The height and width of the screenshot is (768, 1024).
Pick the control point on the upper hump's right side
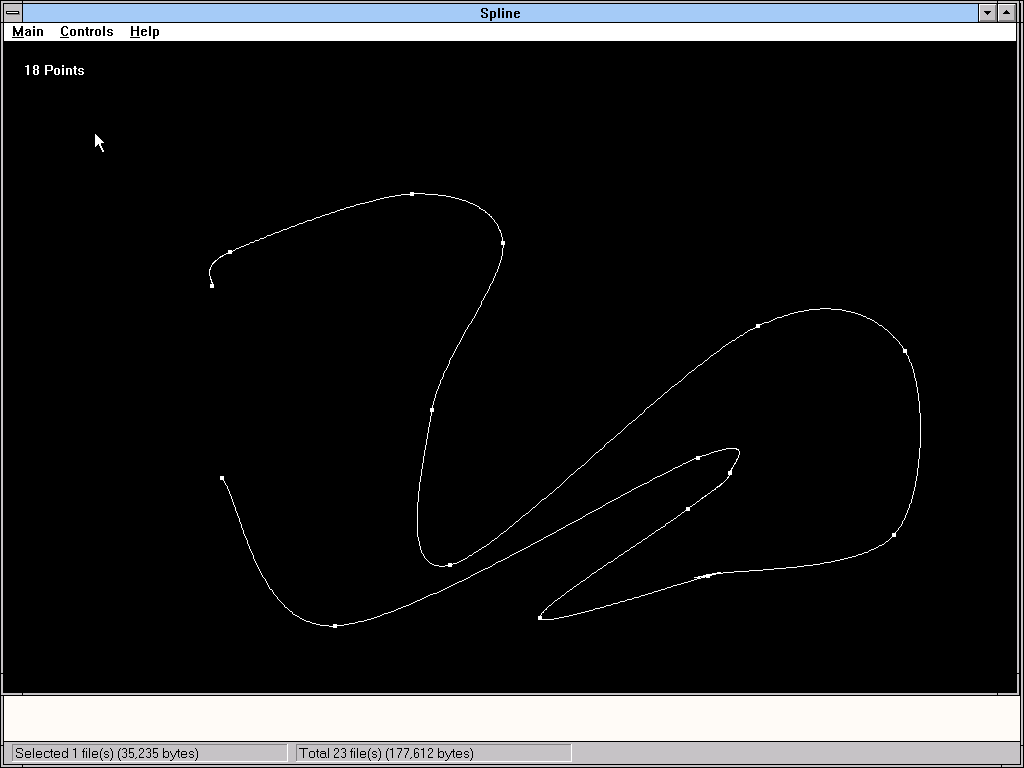[x=503, y=243]
